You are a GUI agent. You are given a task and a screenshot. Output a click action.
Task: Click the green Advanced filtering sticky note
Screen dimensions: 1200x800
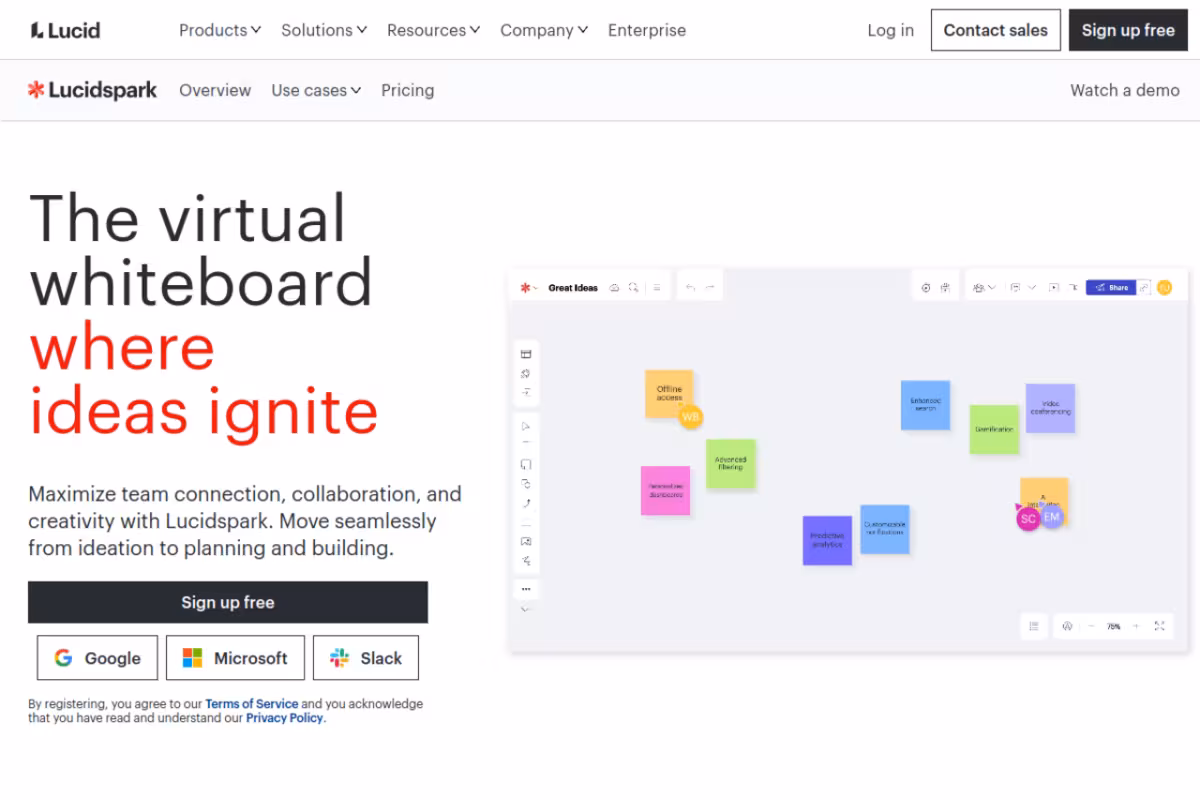pyautogui.click(x=731, y=464)
